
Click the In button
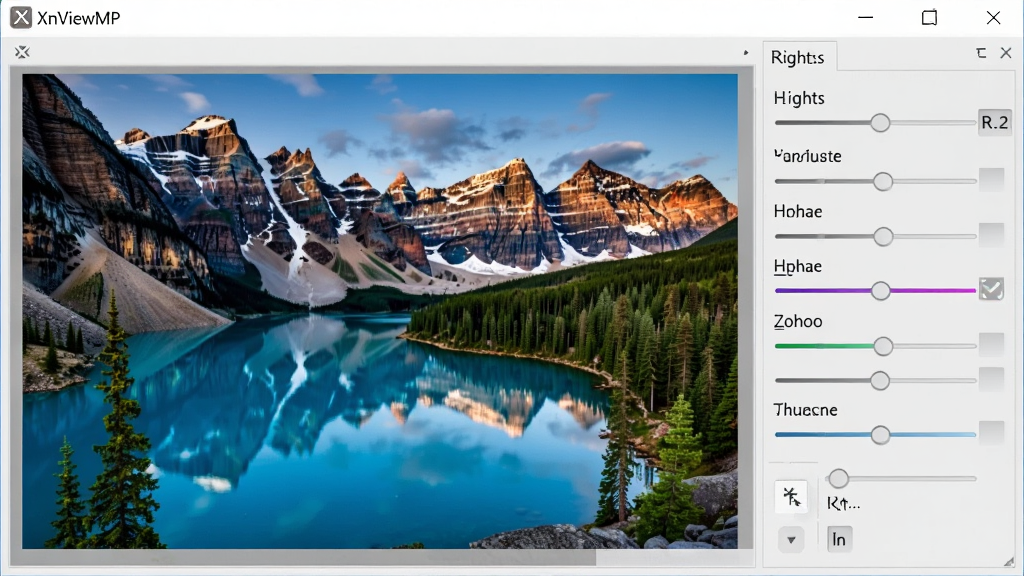coord(839,539)
